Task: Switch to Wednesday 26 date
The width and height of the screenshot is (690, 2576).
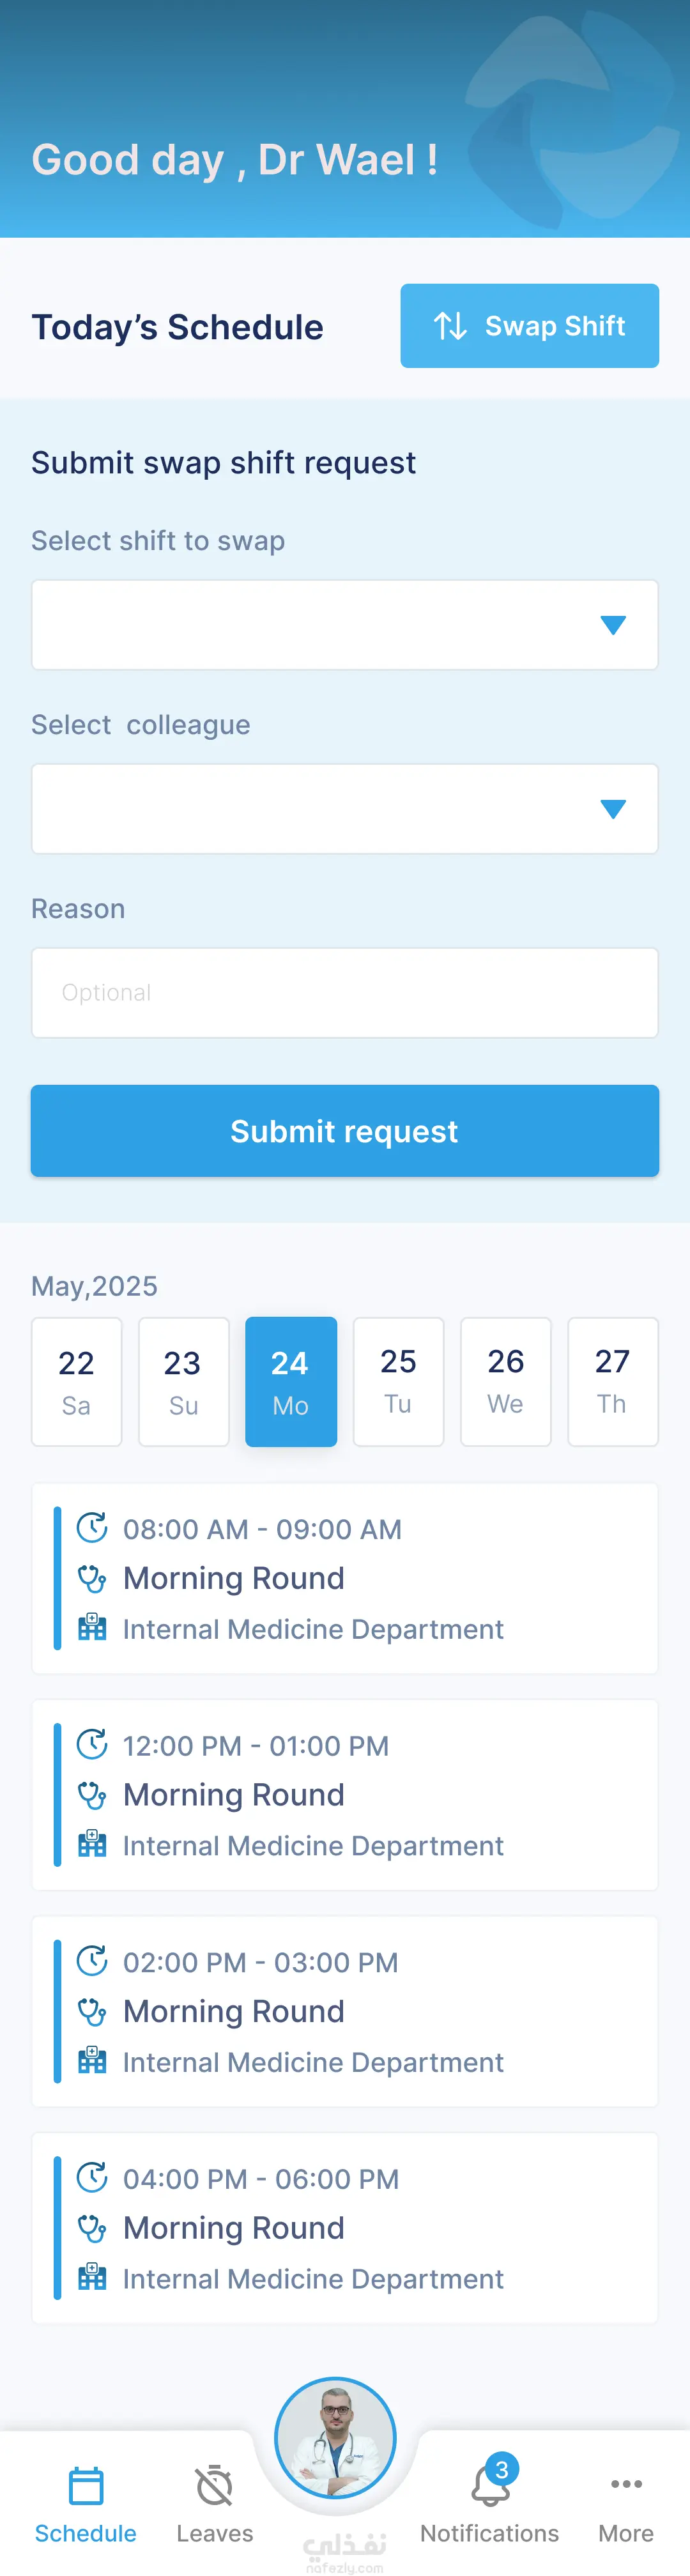Action: click(x=505, y=1382)
